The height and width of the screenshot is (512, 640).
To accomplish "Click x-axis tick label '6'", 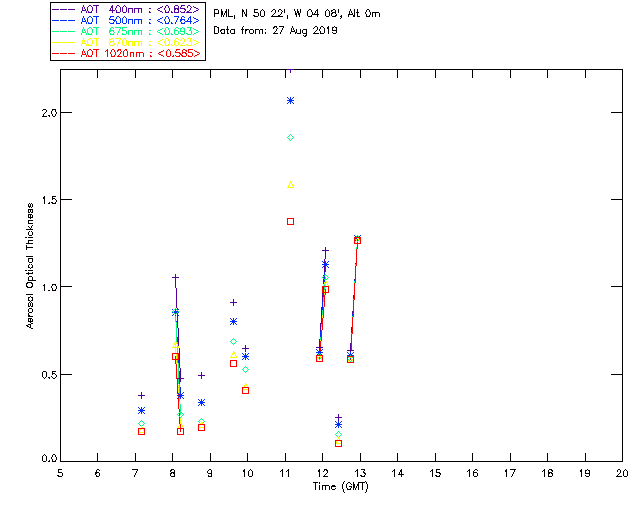I will (98, 473).
